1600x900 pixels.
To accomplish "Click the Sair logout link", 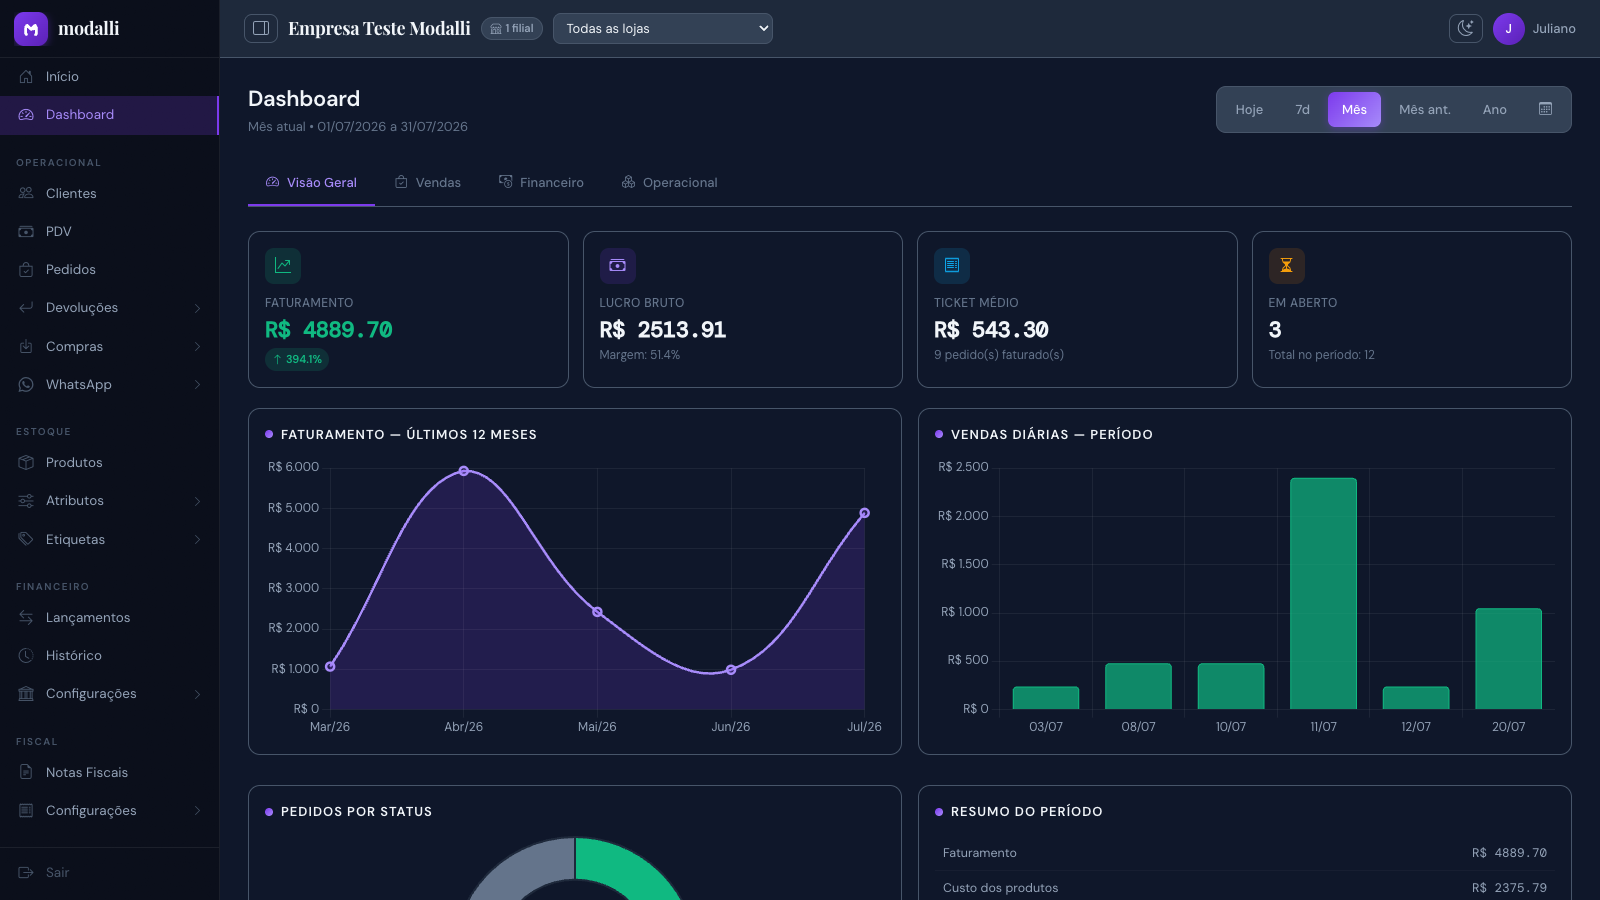I will coord(109,872).
